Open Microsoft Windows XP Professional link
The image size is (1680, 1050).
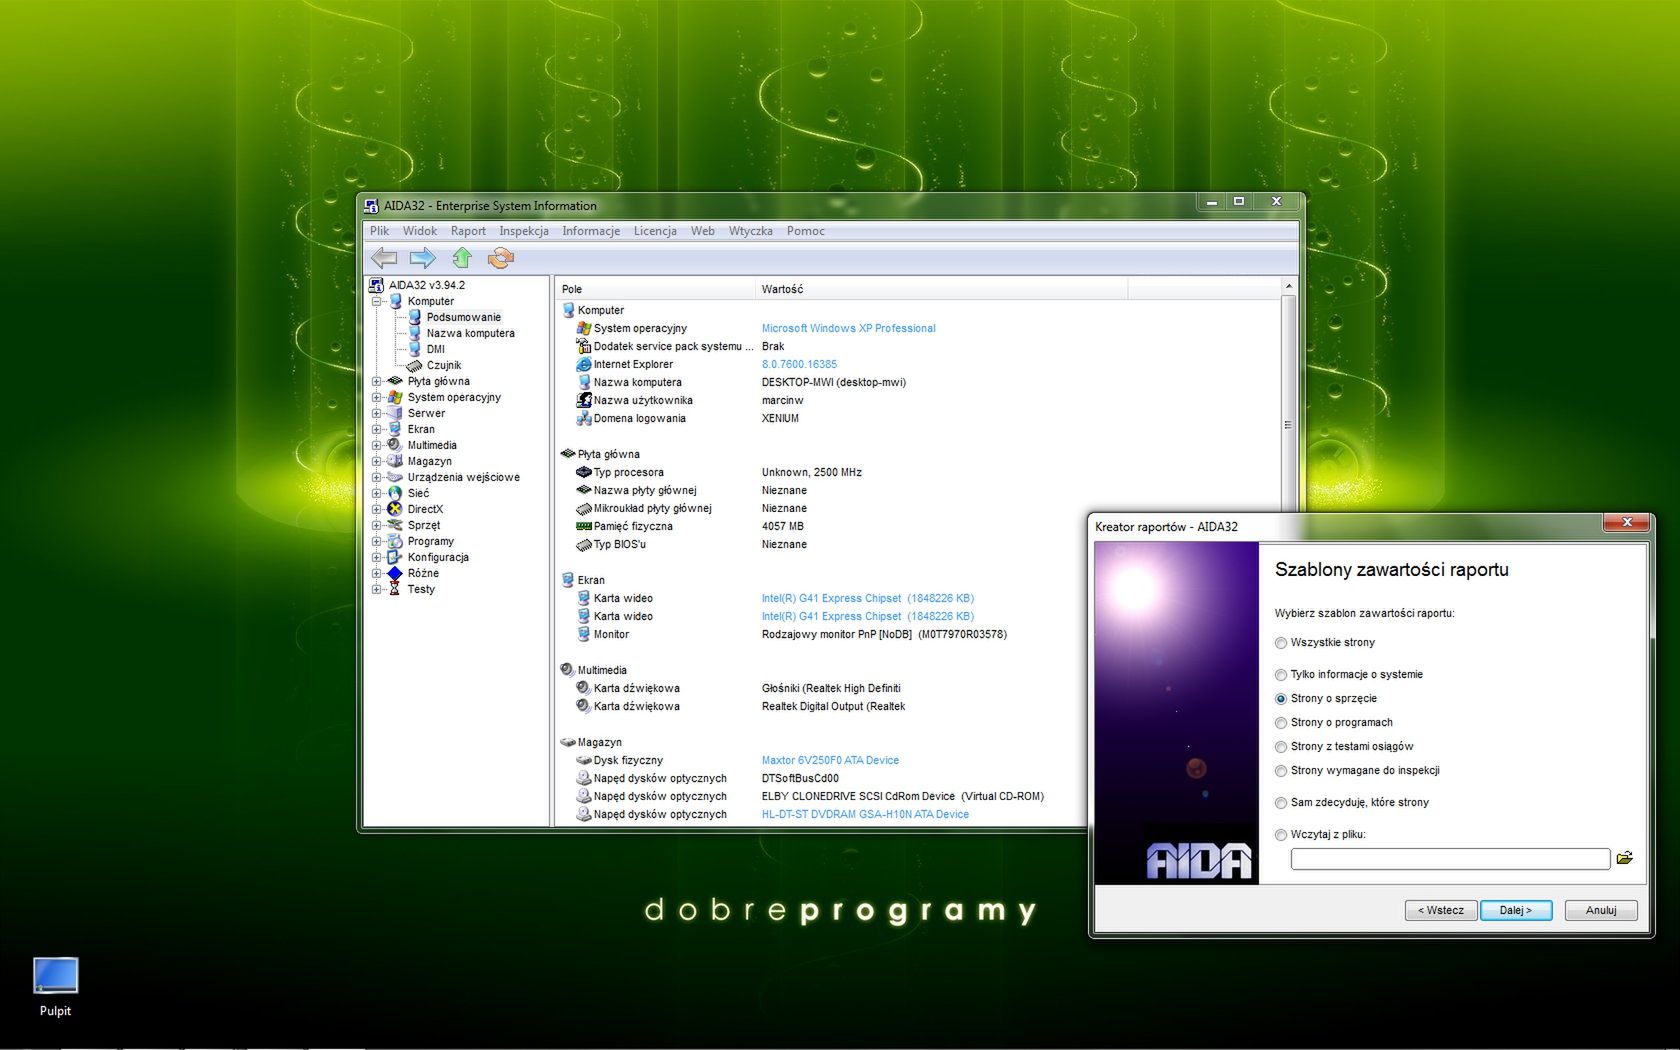click(848, 328)
